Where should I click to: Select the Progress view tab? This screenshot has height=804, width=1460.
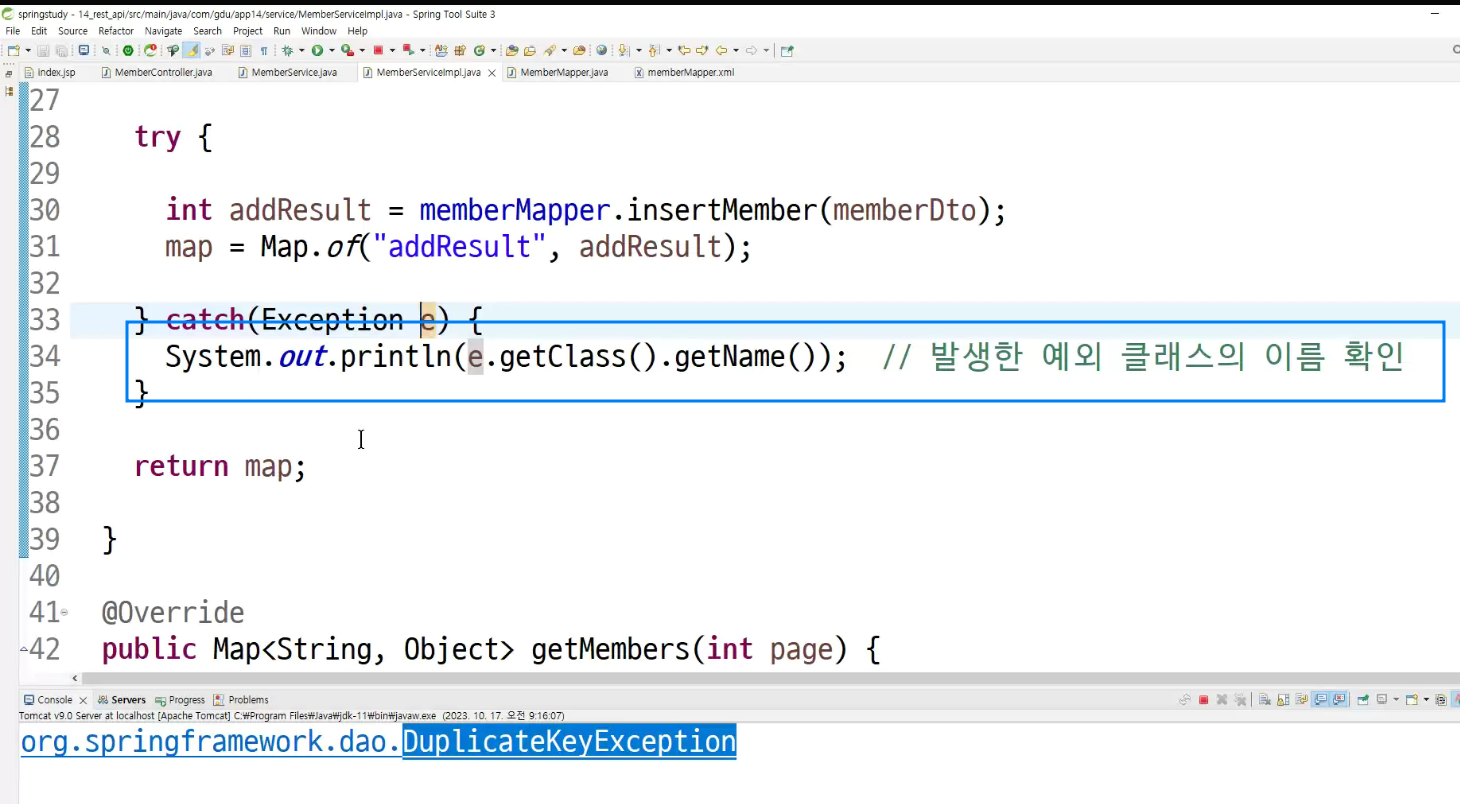click(x=179, y=700)
